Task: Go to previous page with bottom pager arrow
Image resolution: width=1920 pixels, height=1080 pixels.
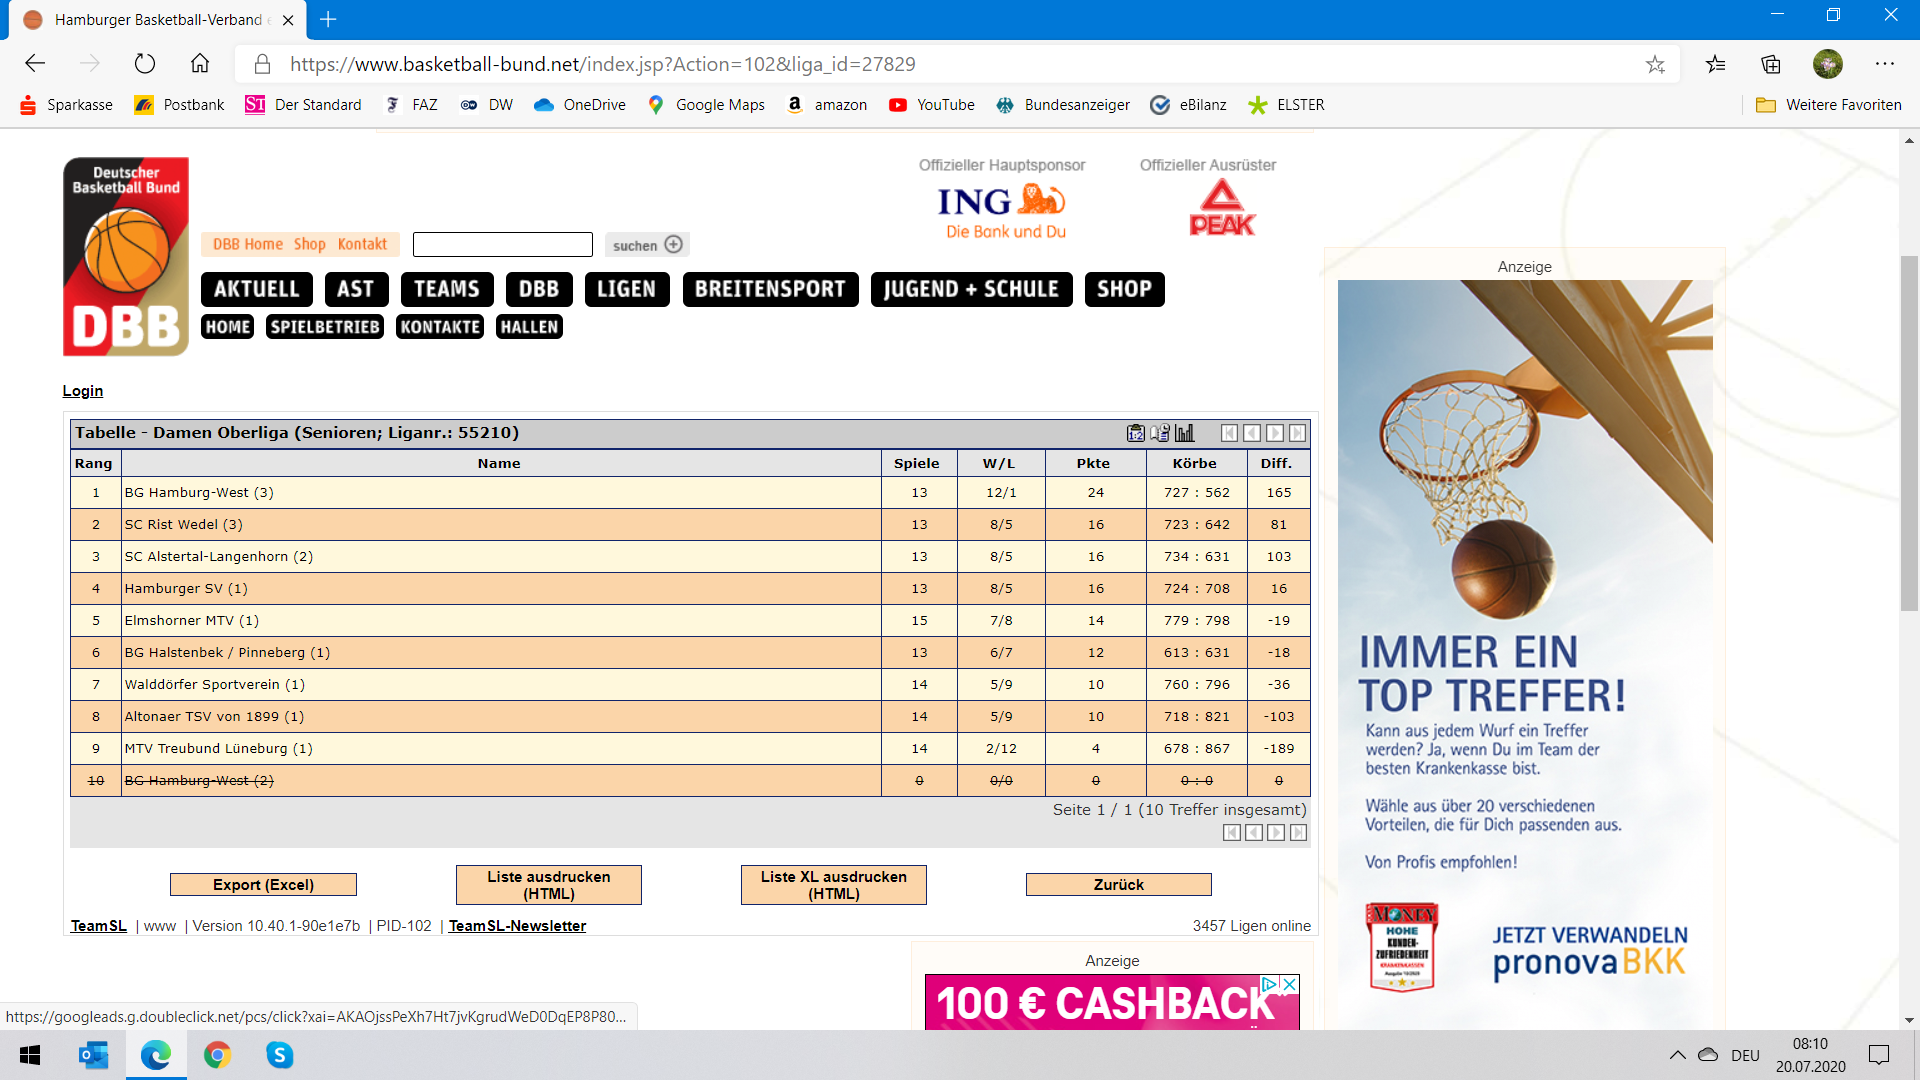Action: point(1254,832)
